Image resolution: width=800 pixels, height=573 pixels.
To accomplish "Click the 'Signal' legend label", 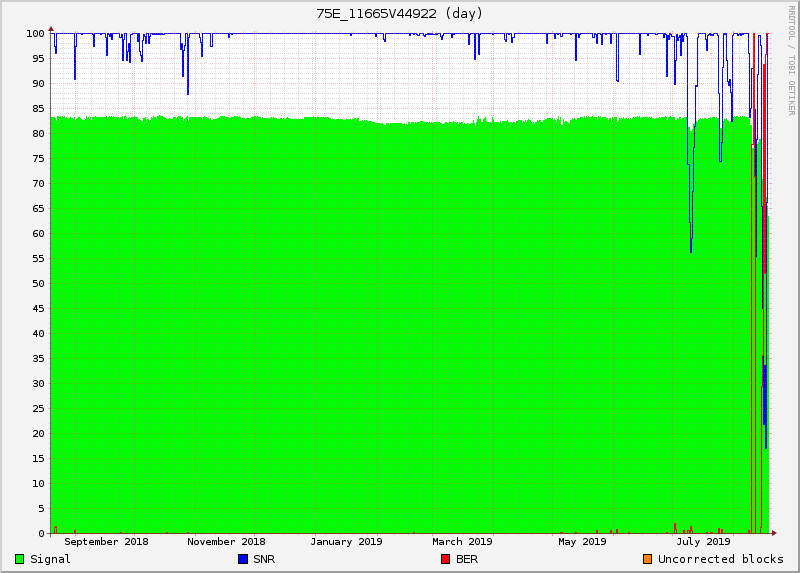I will click(50, 559).
